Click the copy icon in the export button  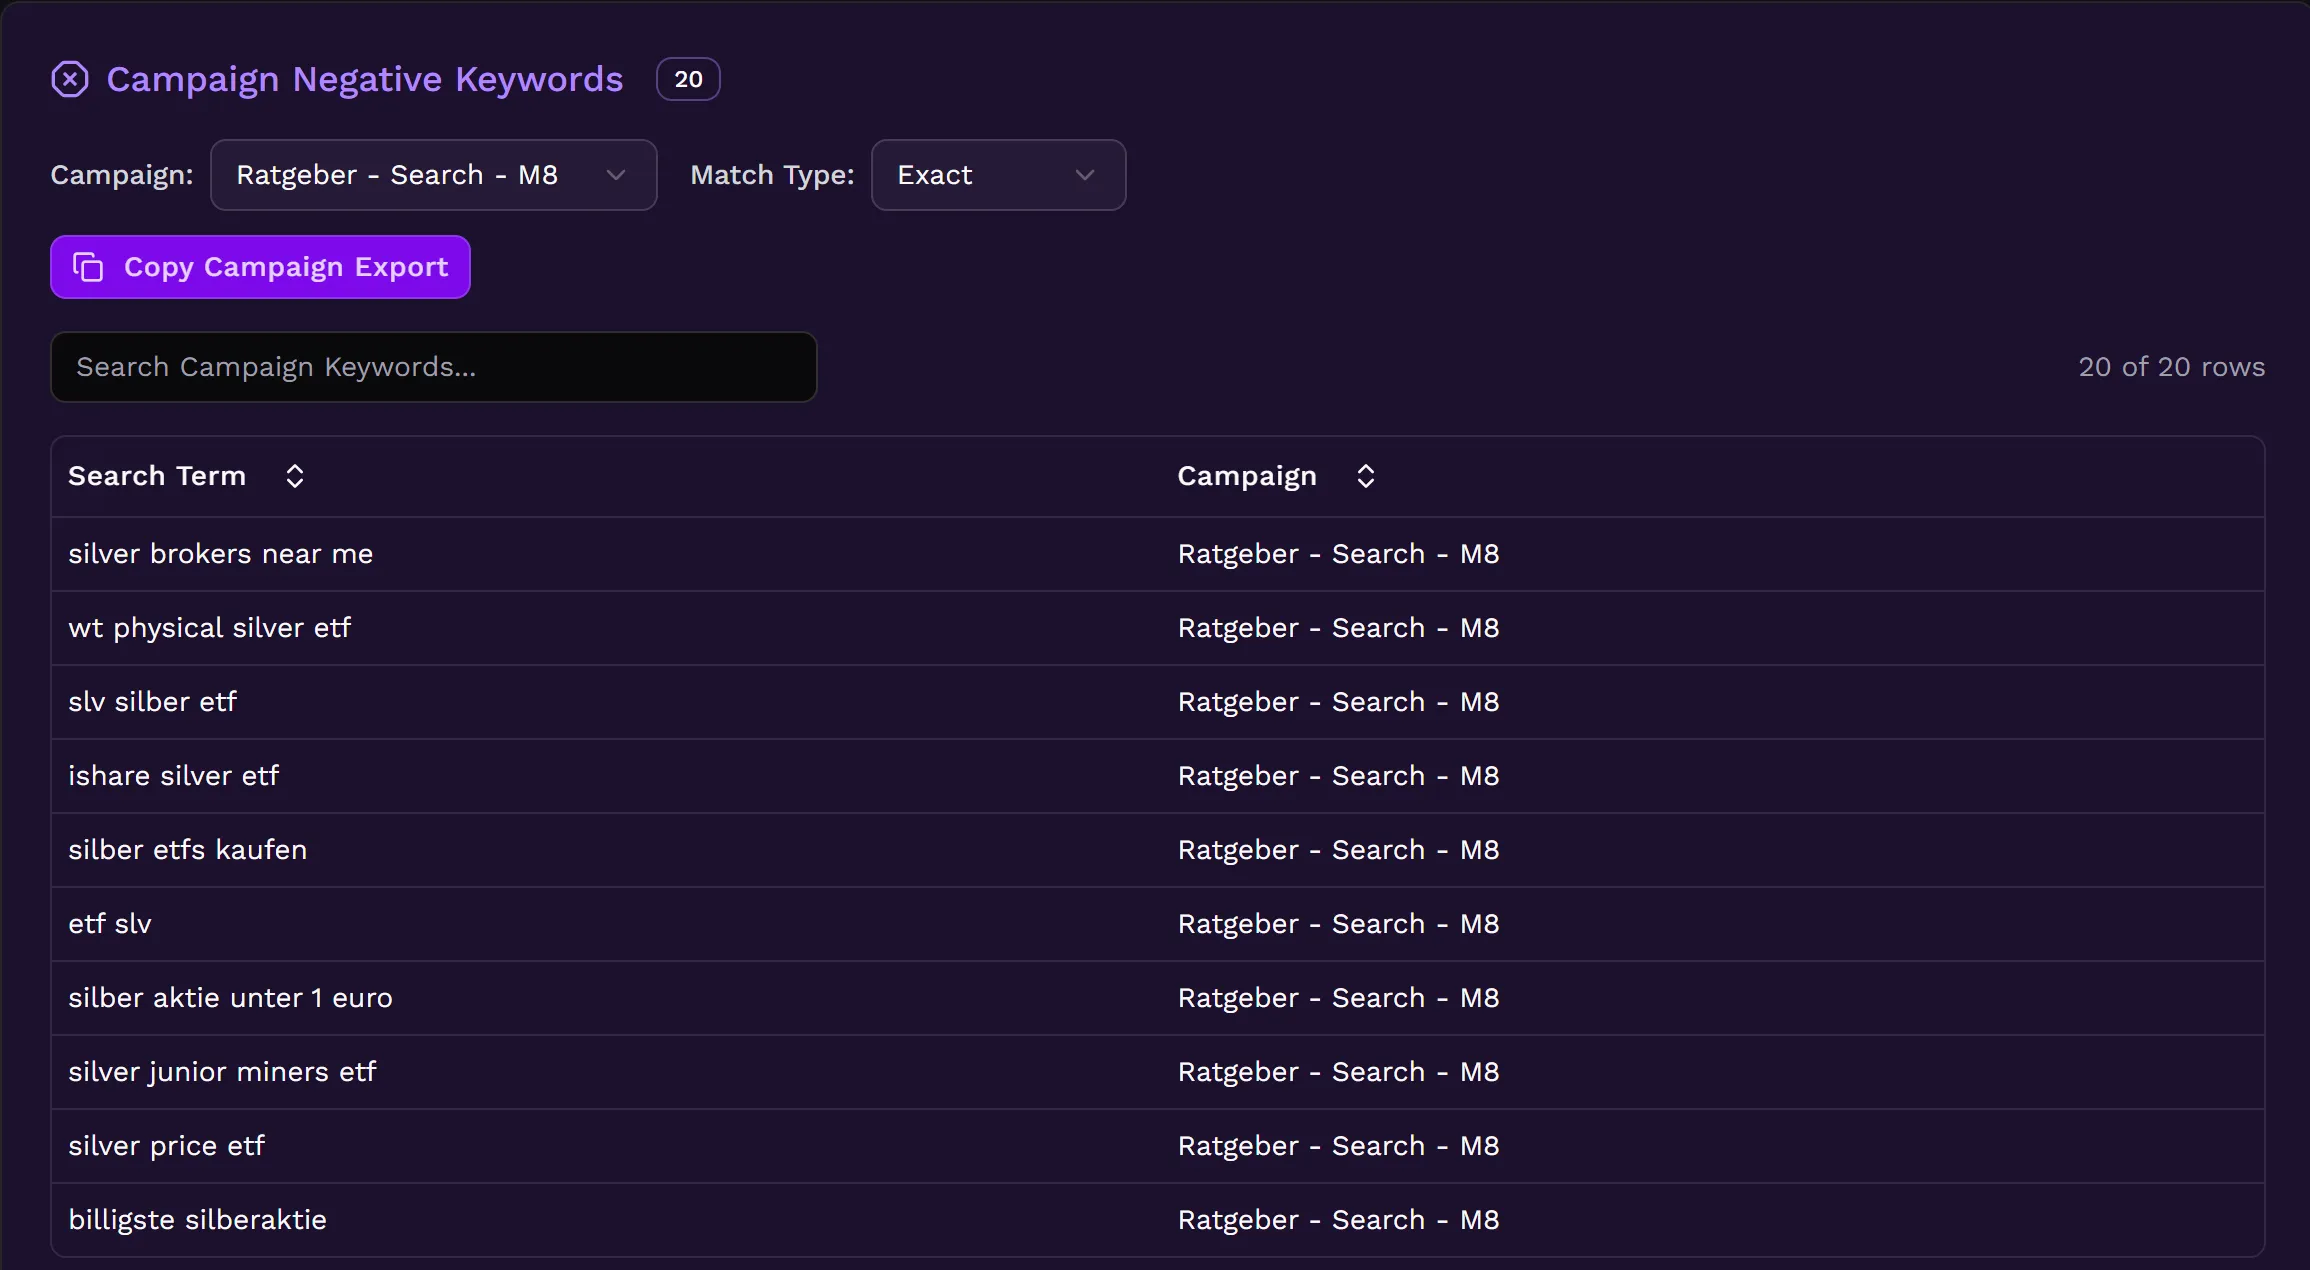(x=88, y=267)
